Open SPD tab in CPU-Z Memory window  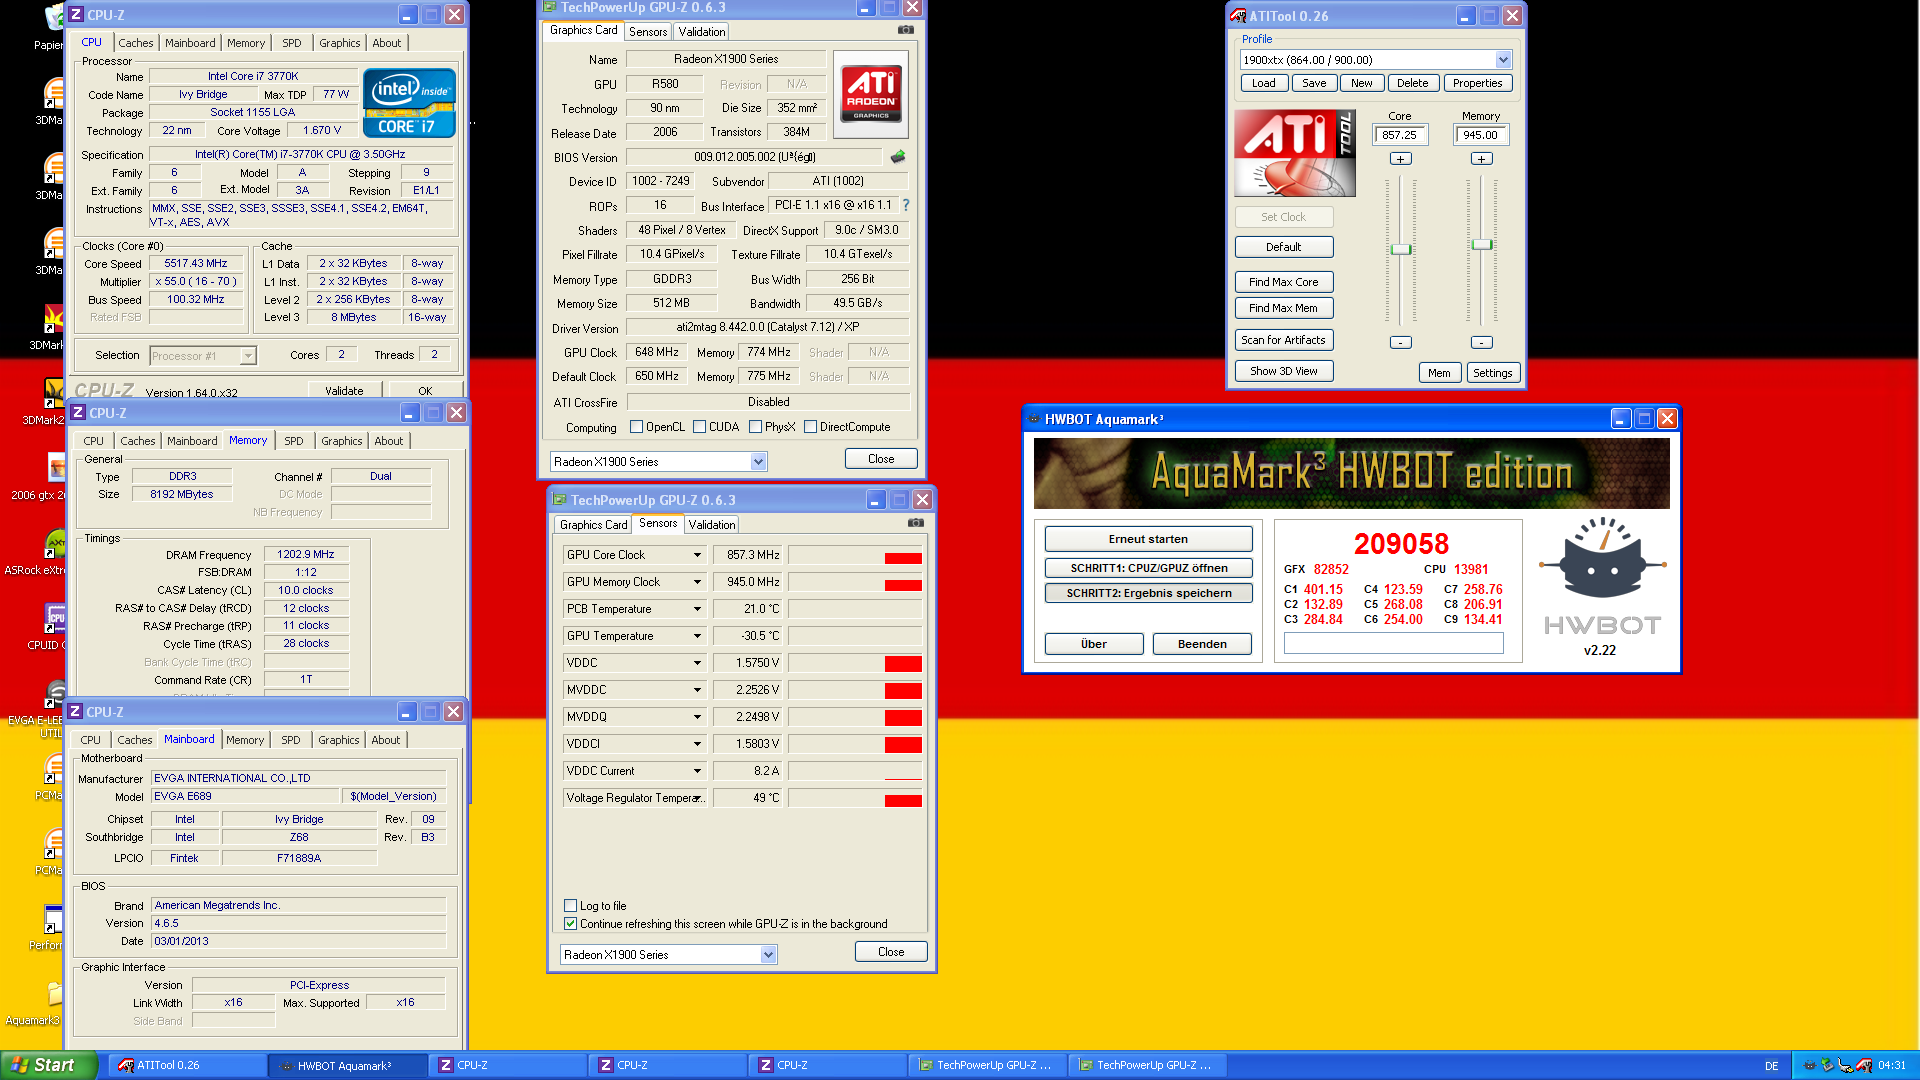click(293, 441)
